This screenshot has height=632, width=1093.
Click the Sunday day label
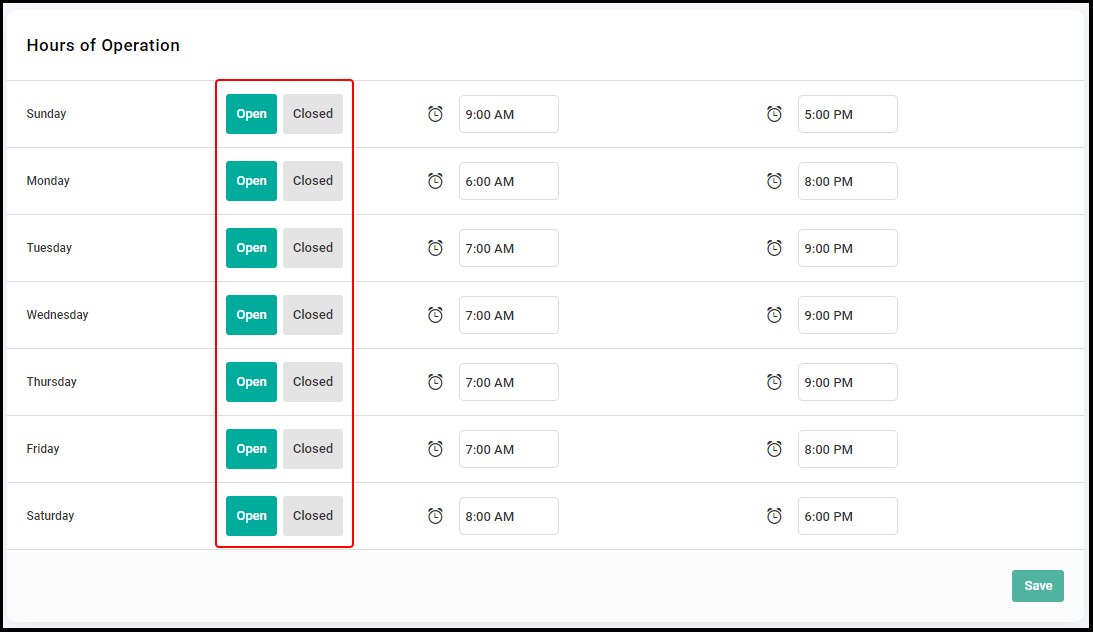(46, 114)
